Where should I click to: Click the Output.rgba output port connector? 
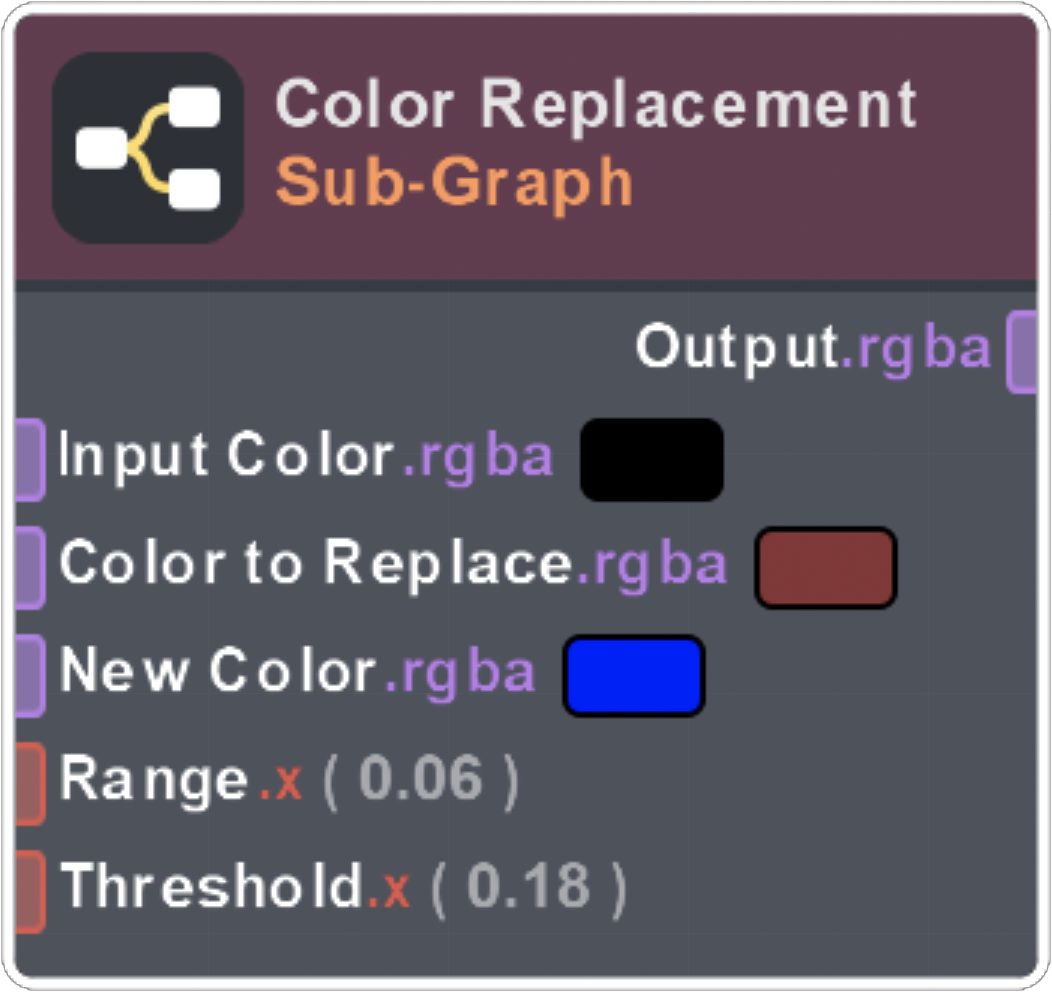pos(1021,351)
